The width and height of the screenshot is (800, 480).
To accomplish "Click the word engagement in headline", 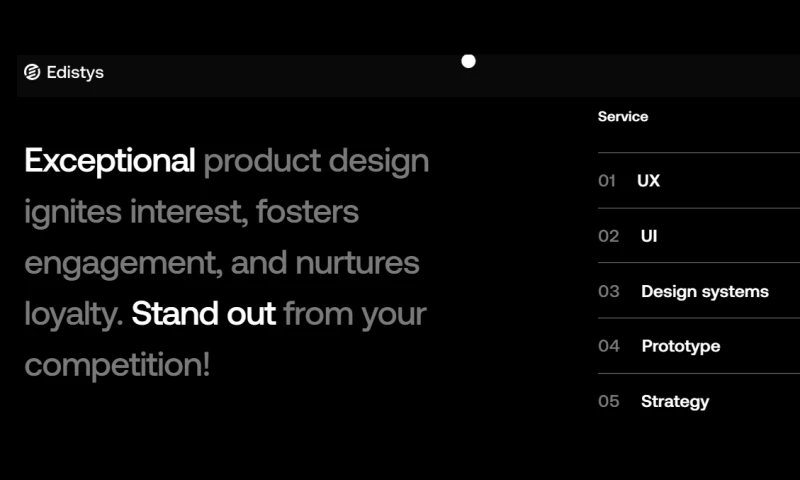I will [x=121, y=262].
